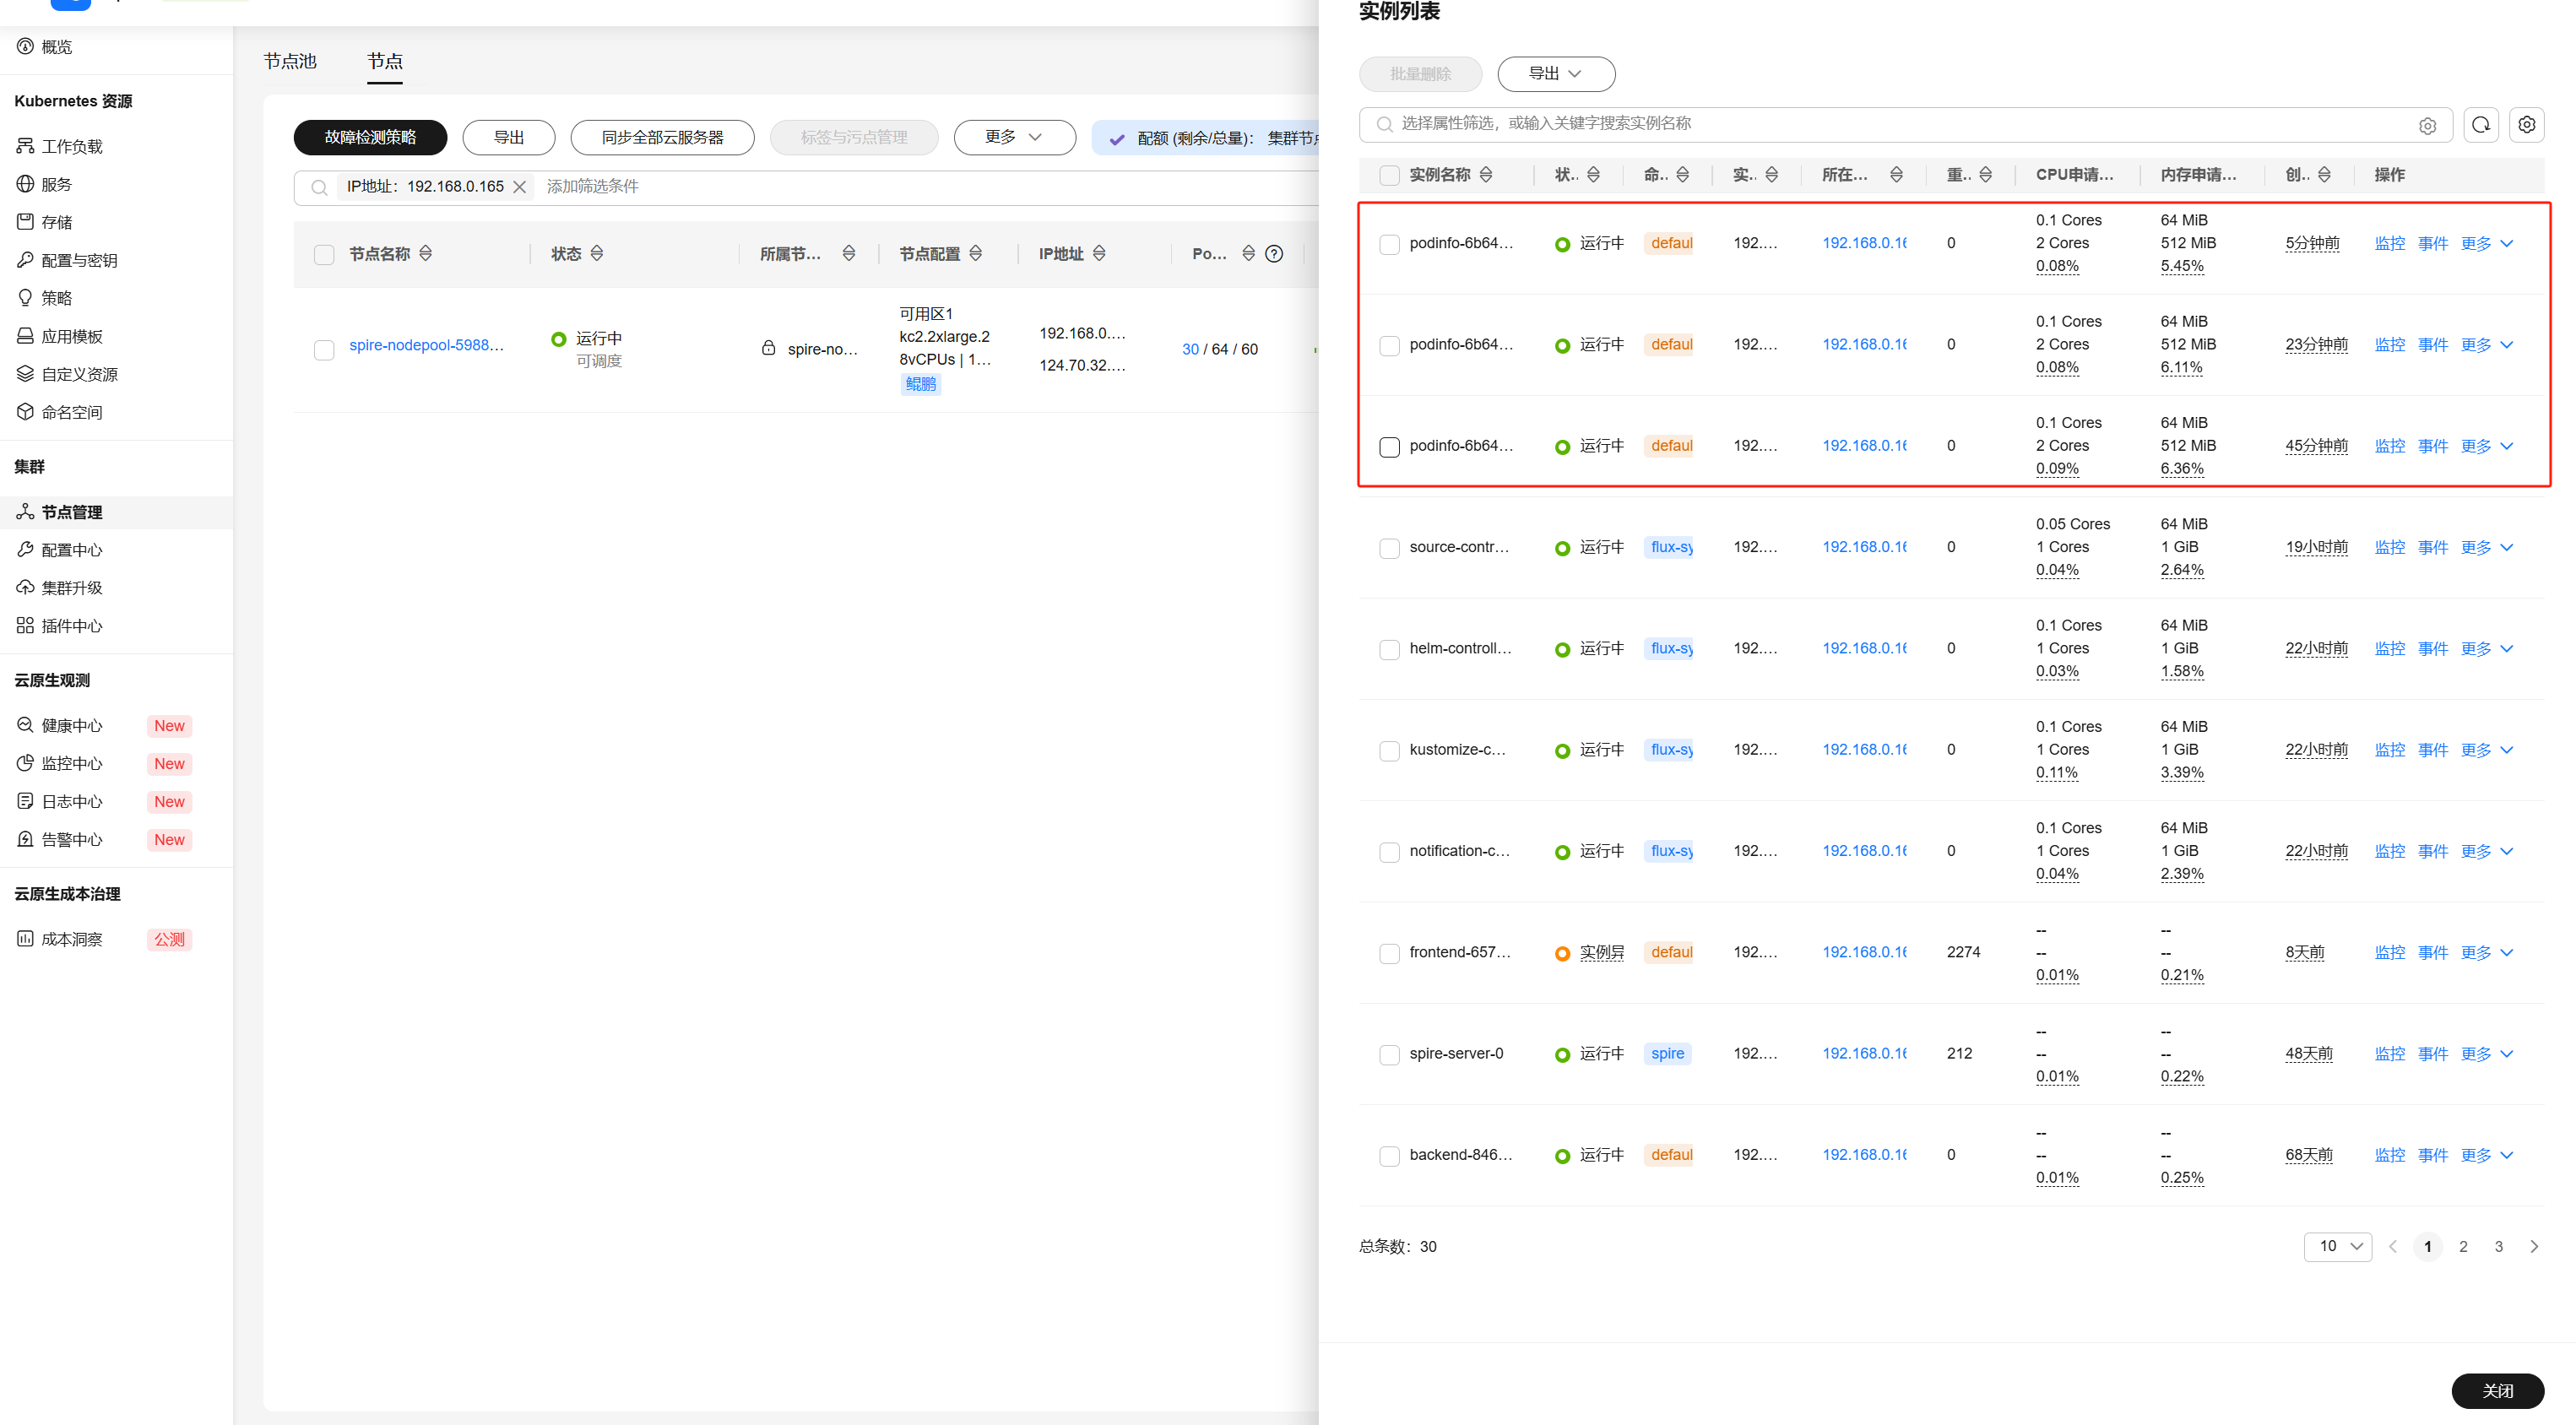Select the spire-nodepool node row checkbox
The width and height of the screenshot is (2576, 1425).
coord(324,350)
